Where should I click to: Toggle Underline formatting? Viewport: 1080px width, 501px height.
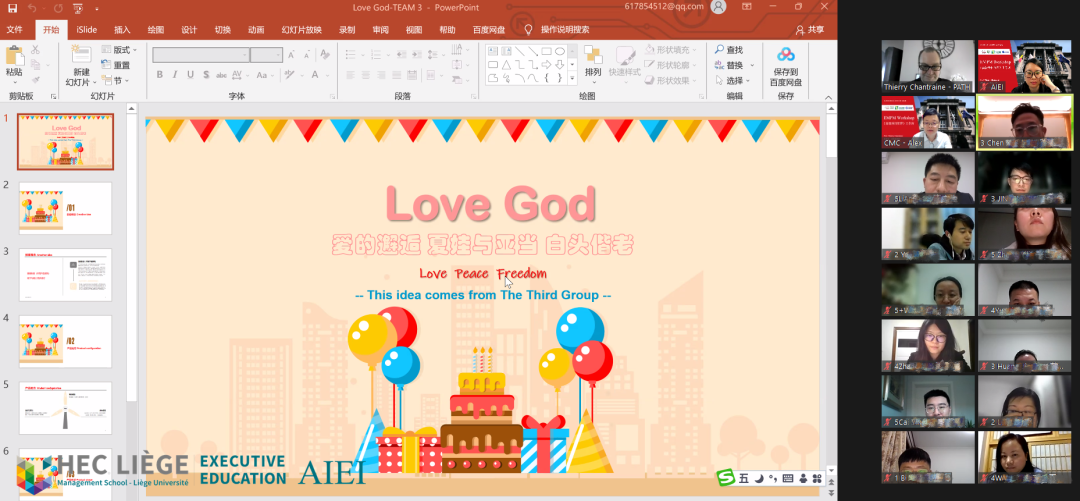pos(190,74)
